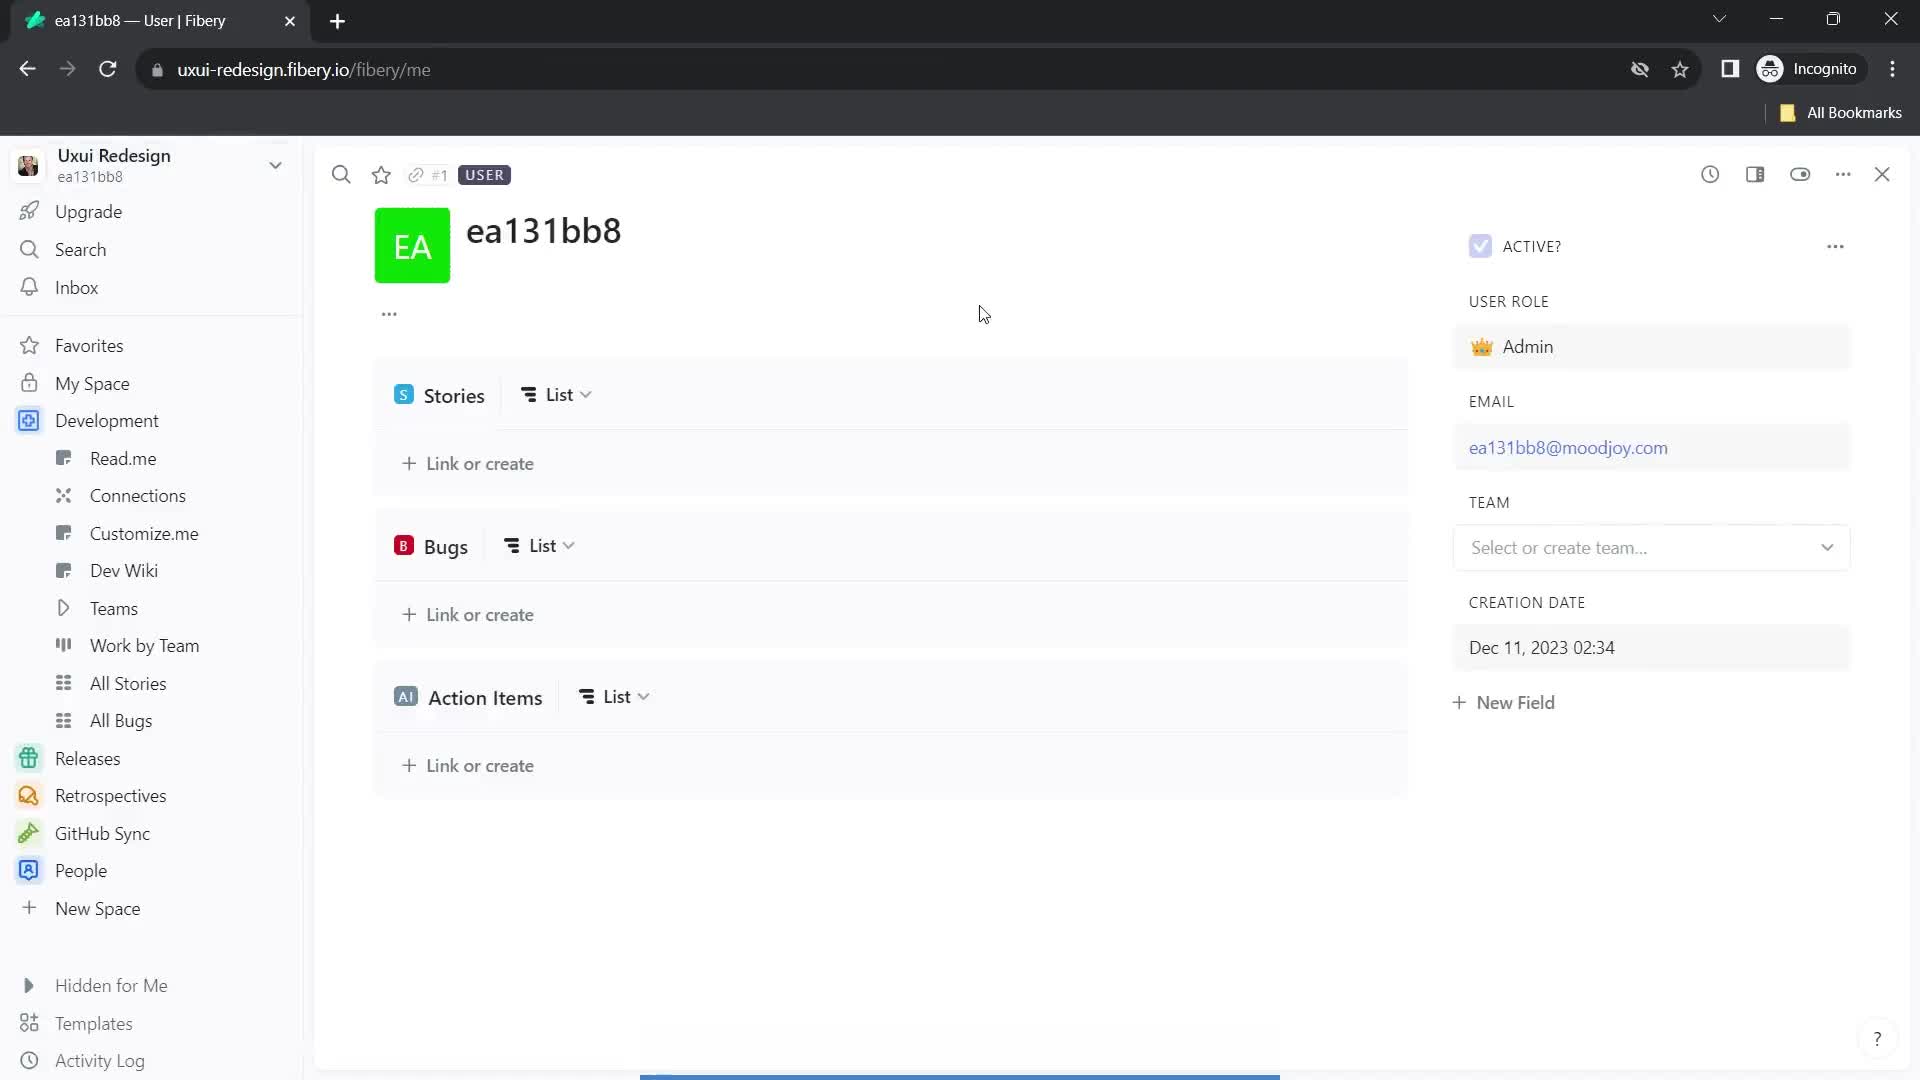Toggle the eye/watch icon on toolbar

(1800, 173)
